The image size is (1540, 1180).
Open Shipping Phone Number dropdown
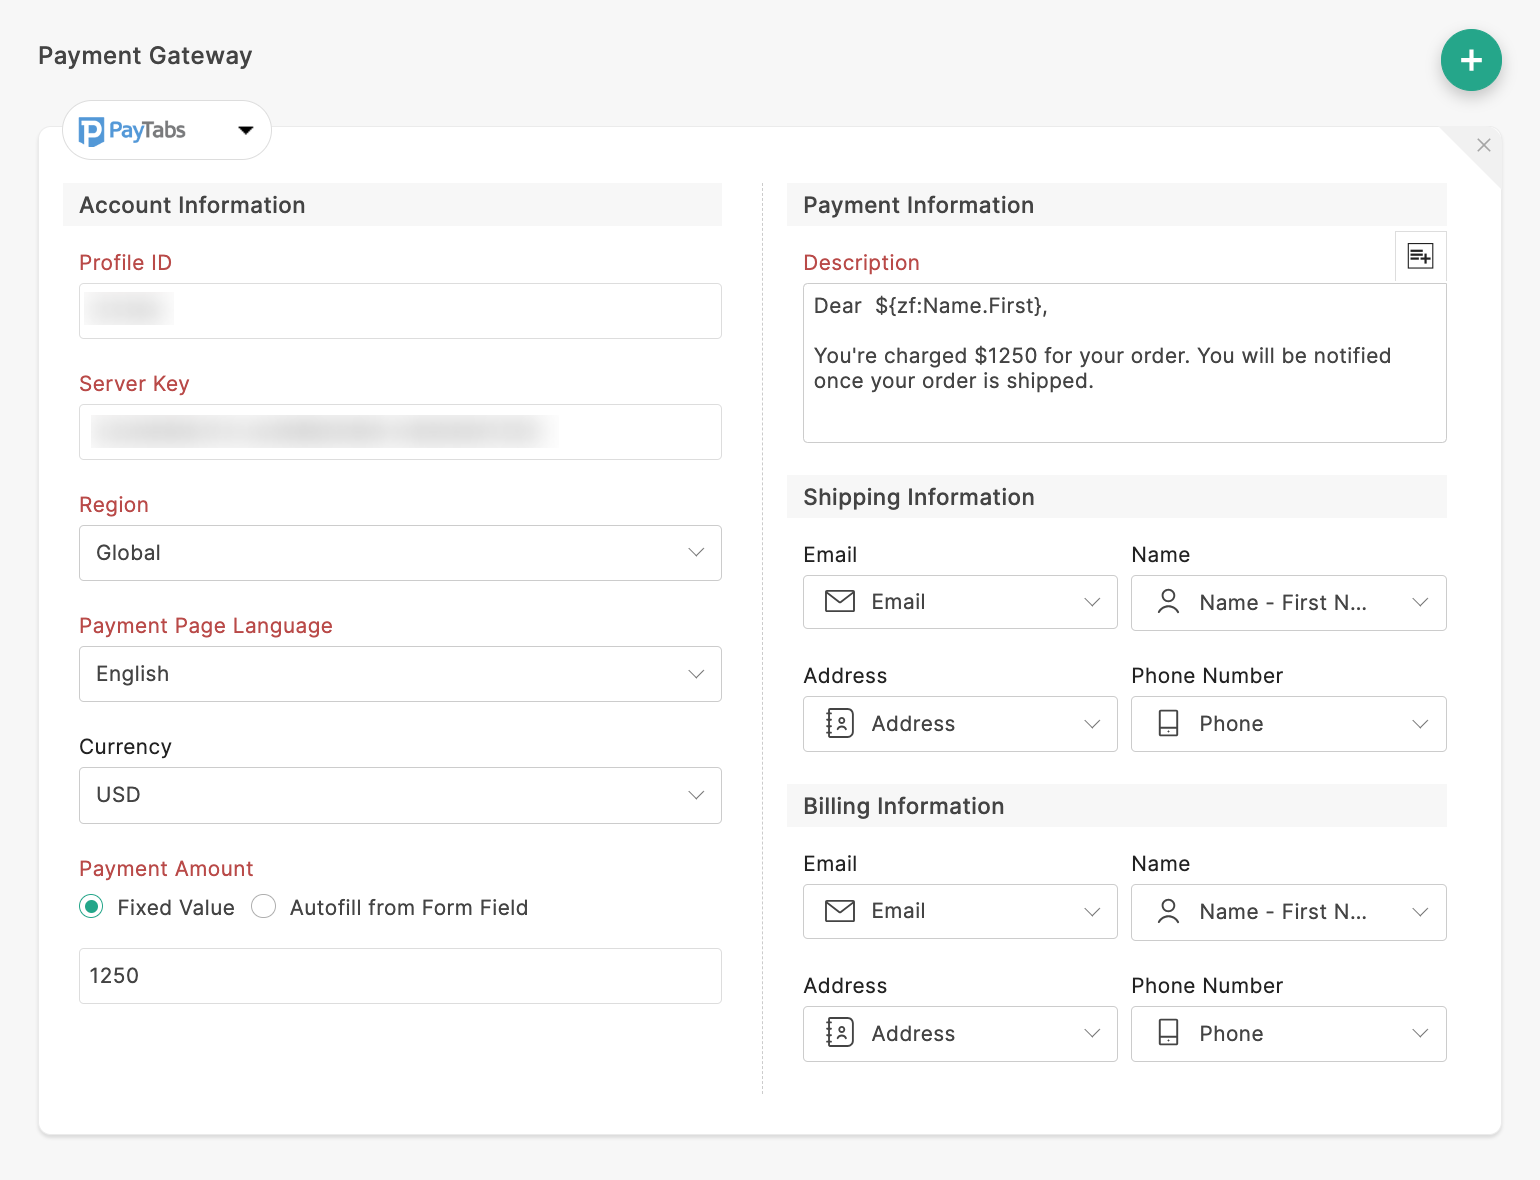1288,724
